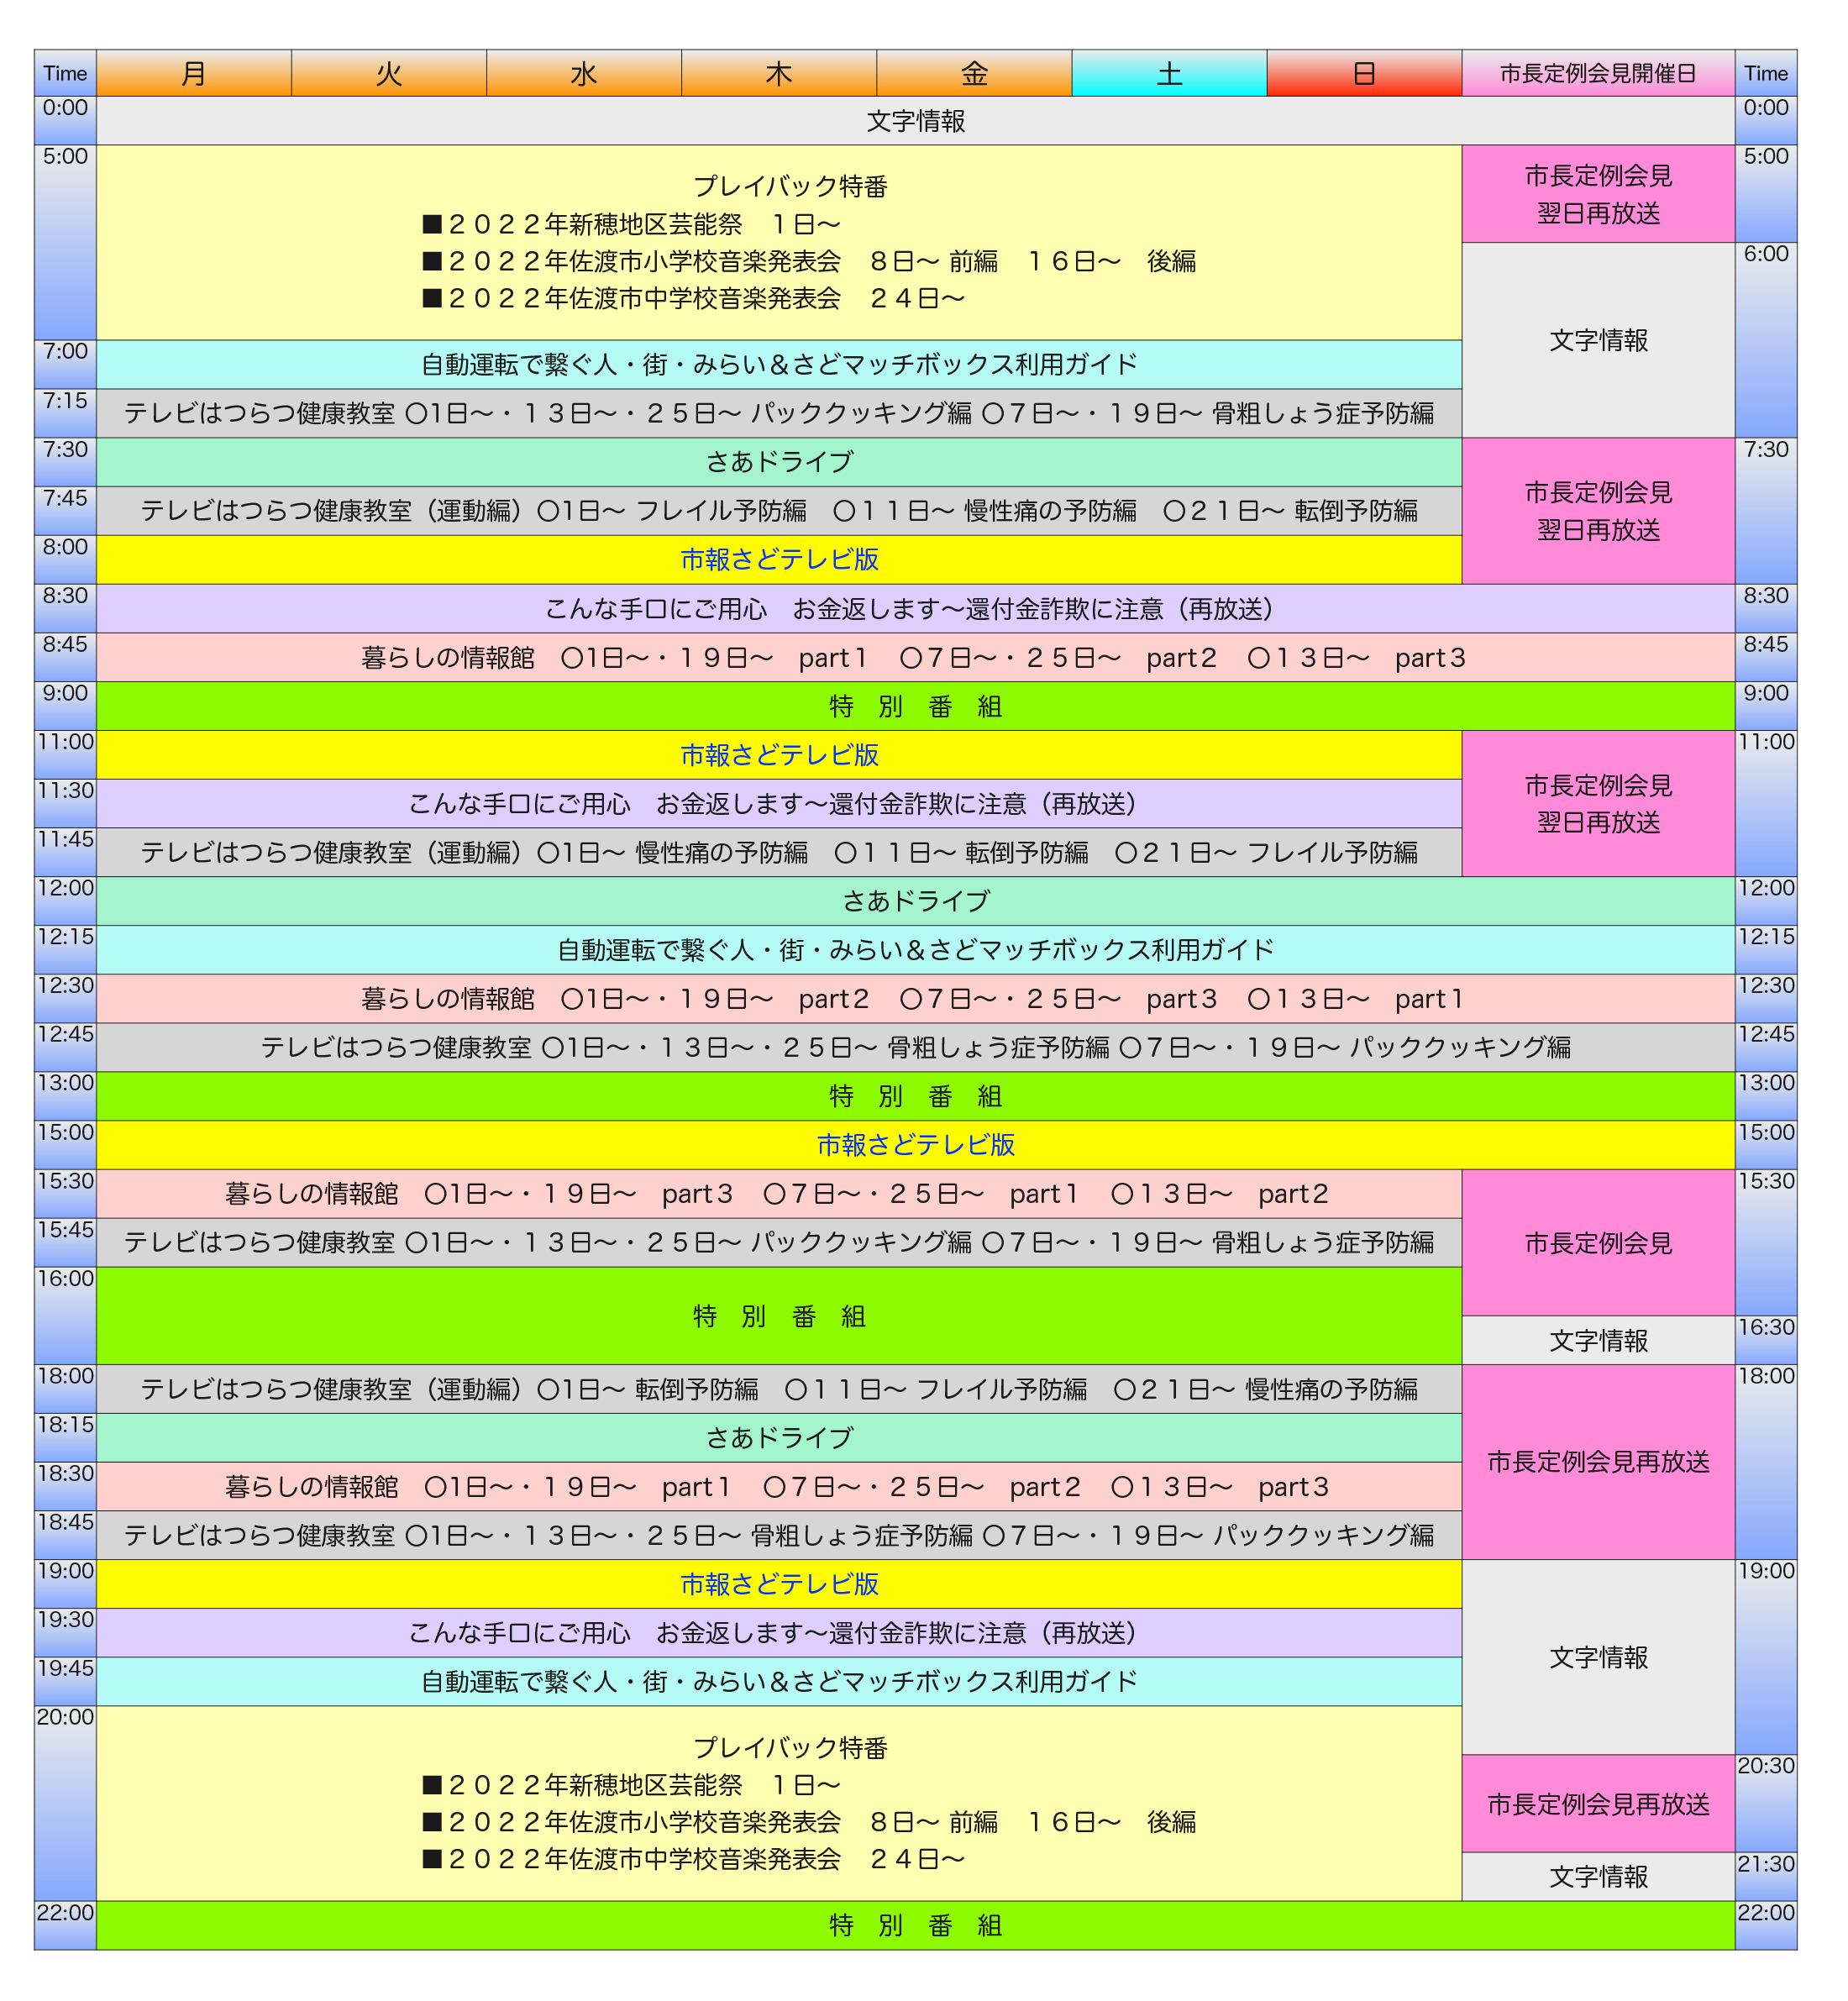Click the 月 (Monday) column header
The height and width of the screenshot is (2001, 1848).
194,73
